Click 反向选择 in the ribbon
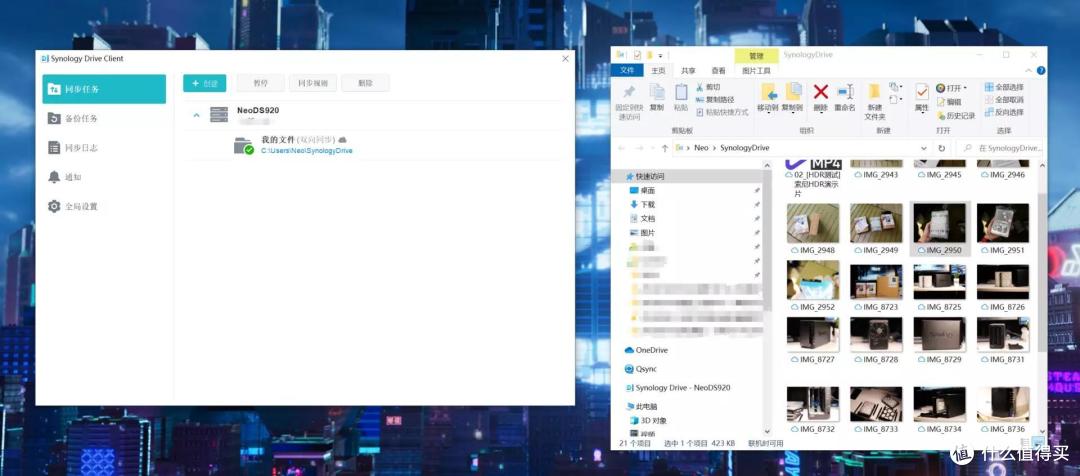The image size is (1080, 476). click(1004, 112)
